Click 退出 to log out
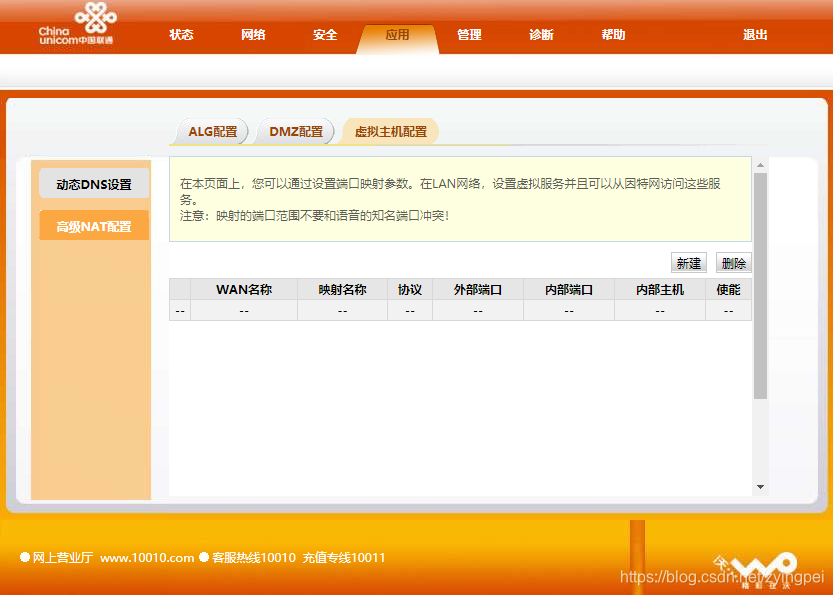Screen dimensions: 834x596 pyautogui.click(x=755, y=35)
